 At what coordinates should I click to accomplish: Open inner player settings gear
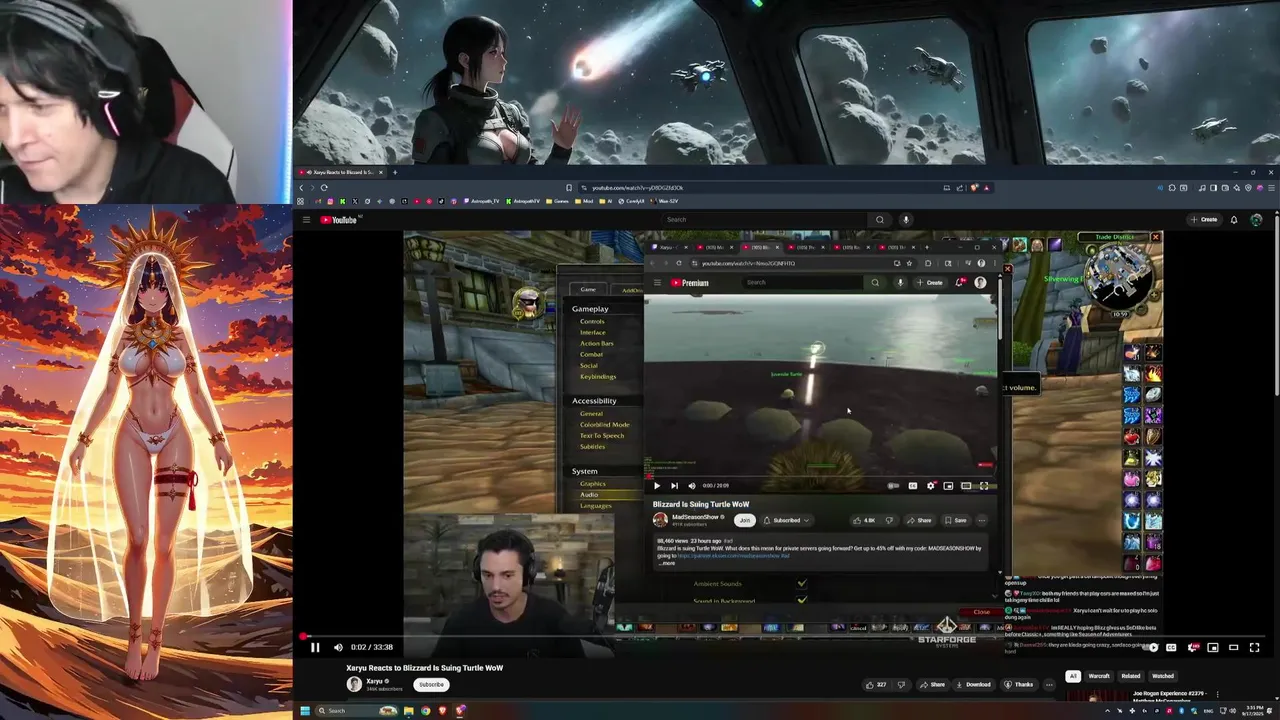(931, 486)
